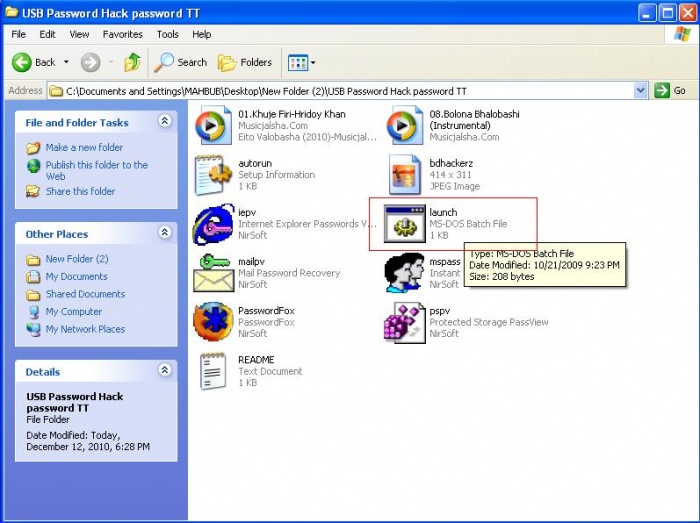This screenshot has width=700, height=523.
Task: Click the Windows flag logo
Action: 682,34
